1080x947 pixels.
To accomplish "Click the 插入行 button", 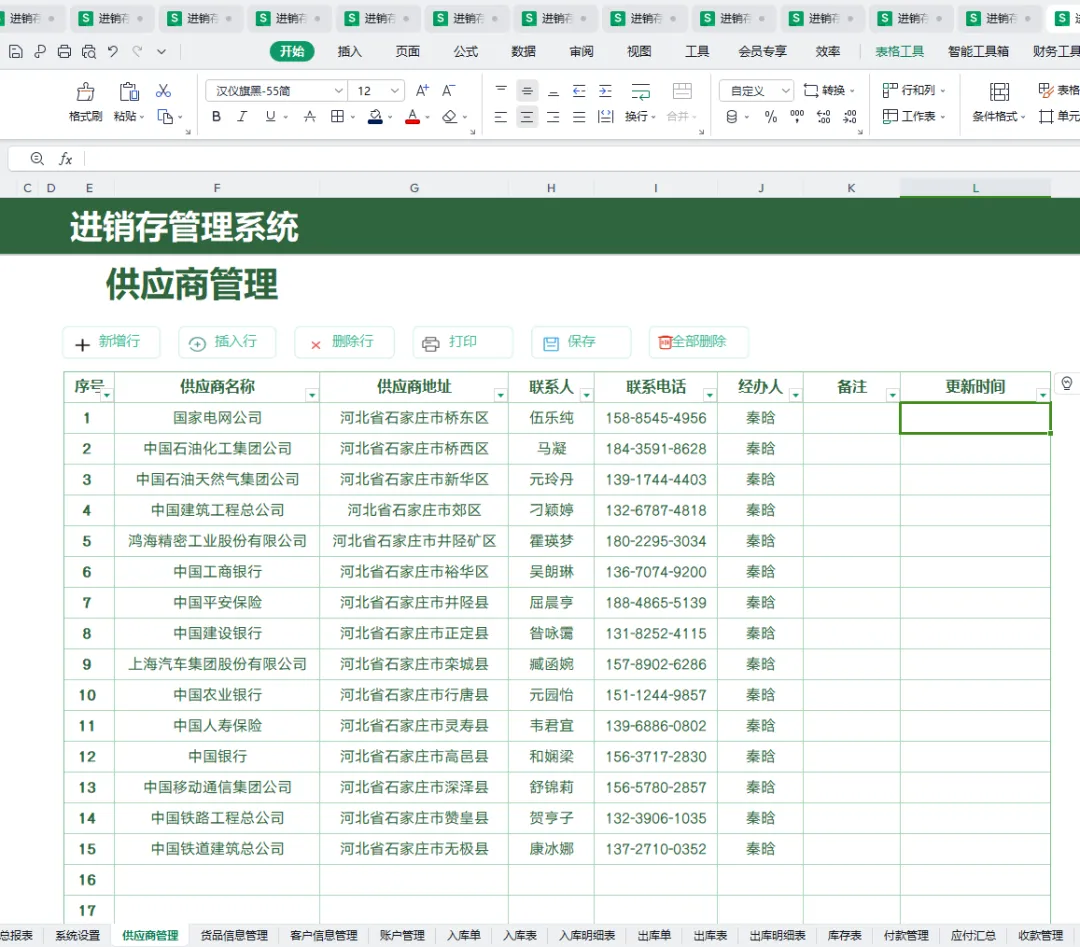I will click(227, 342).
